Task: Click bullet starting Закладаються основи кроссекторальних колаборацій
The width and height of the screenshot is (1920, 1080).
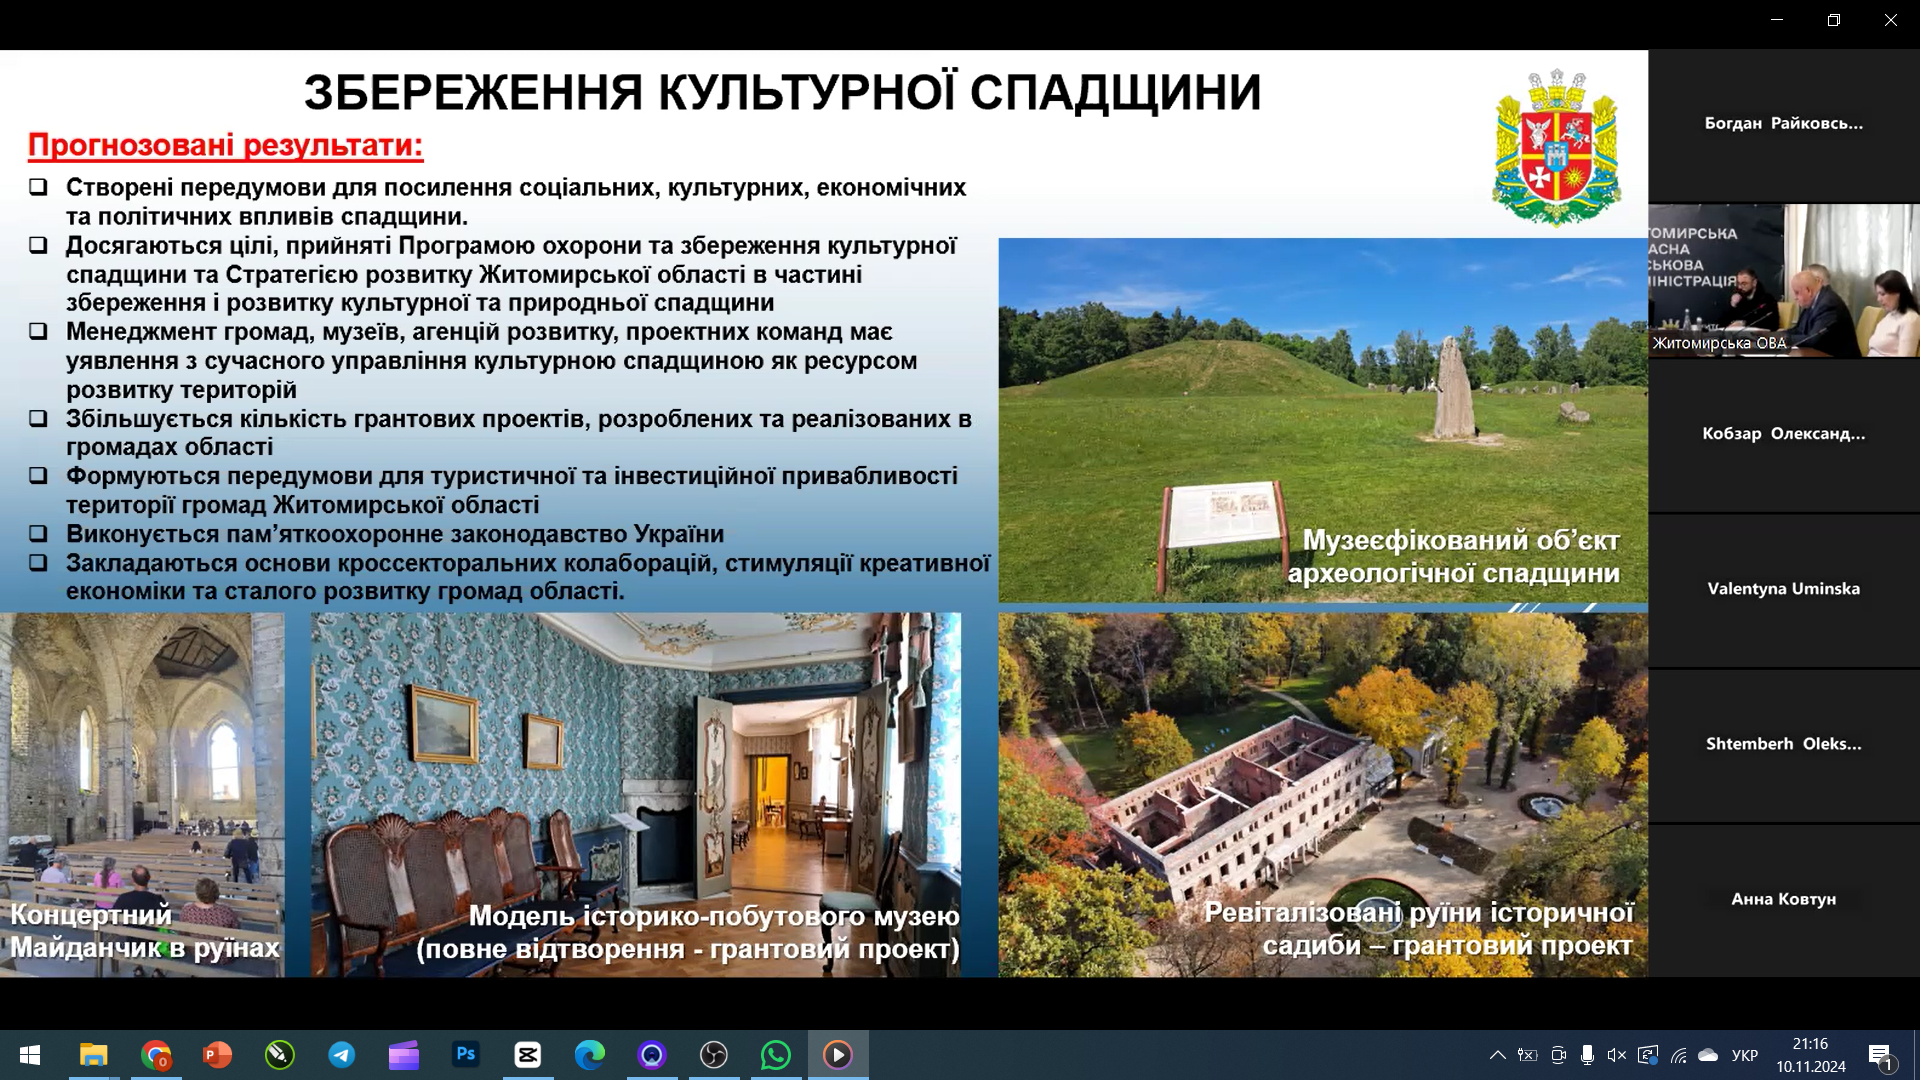Action: pyautogui.click(x=528, y=577)
